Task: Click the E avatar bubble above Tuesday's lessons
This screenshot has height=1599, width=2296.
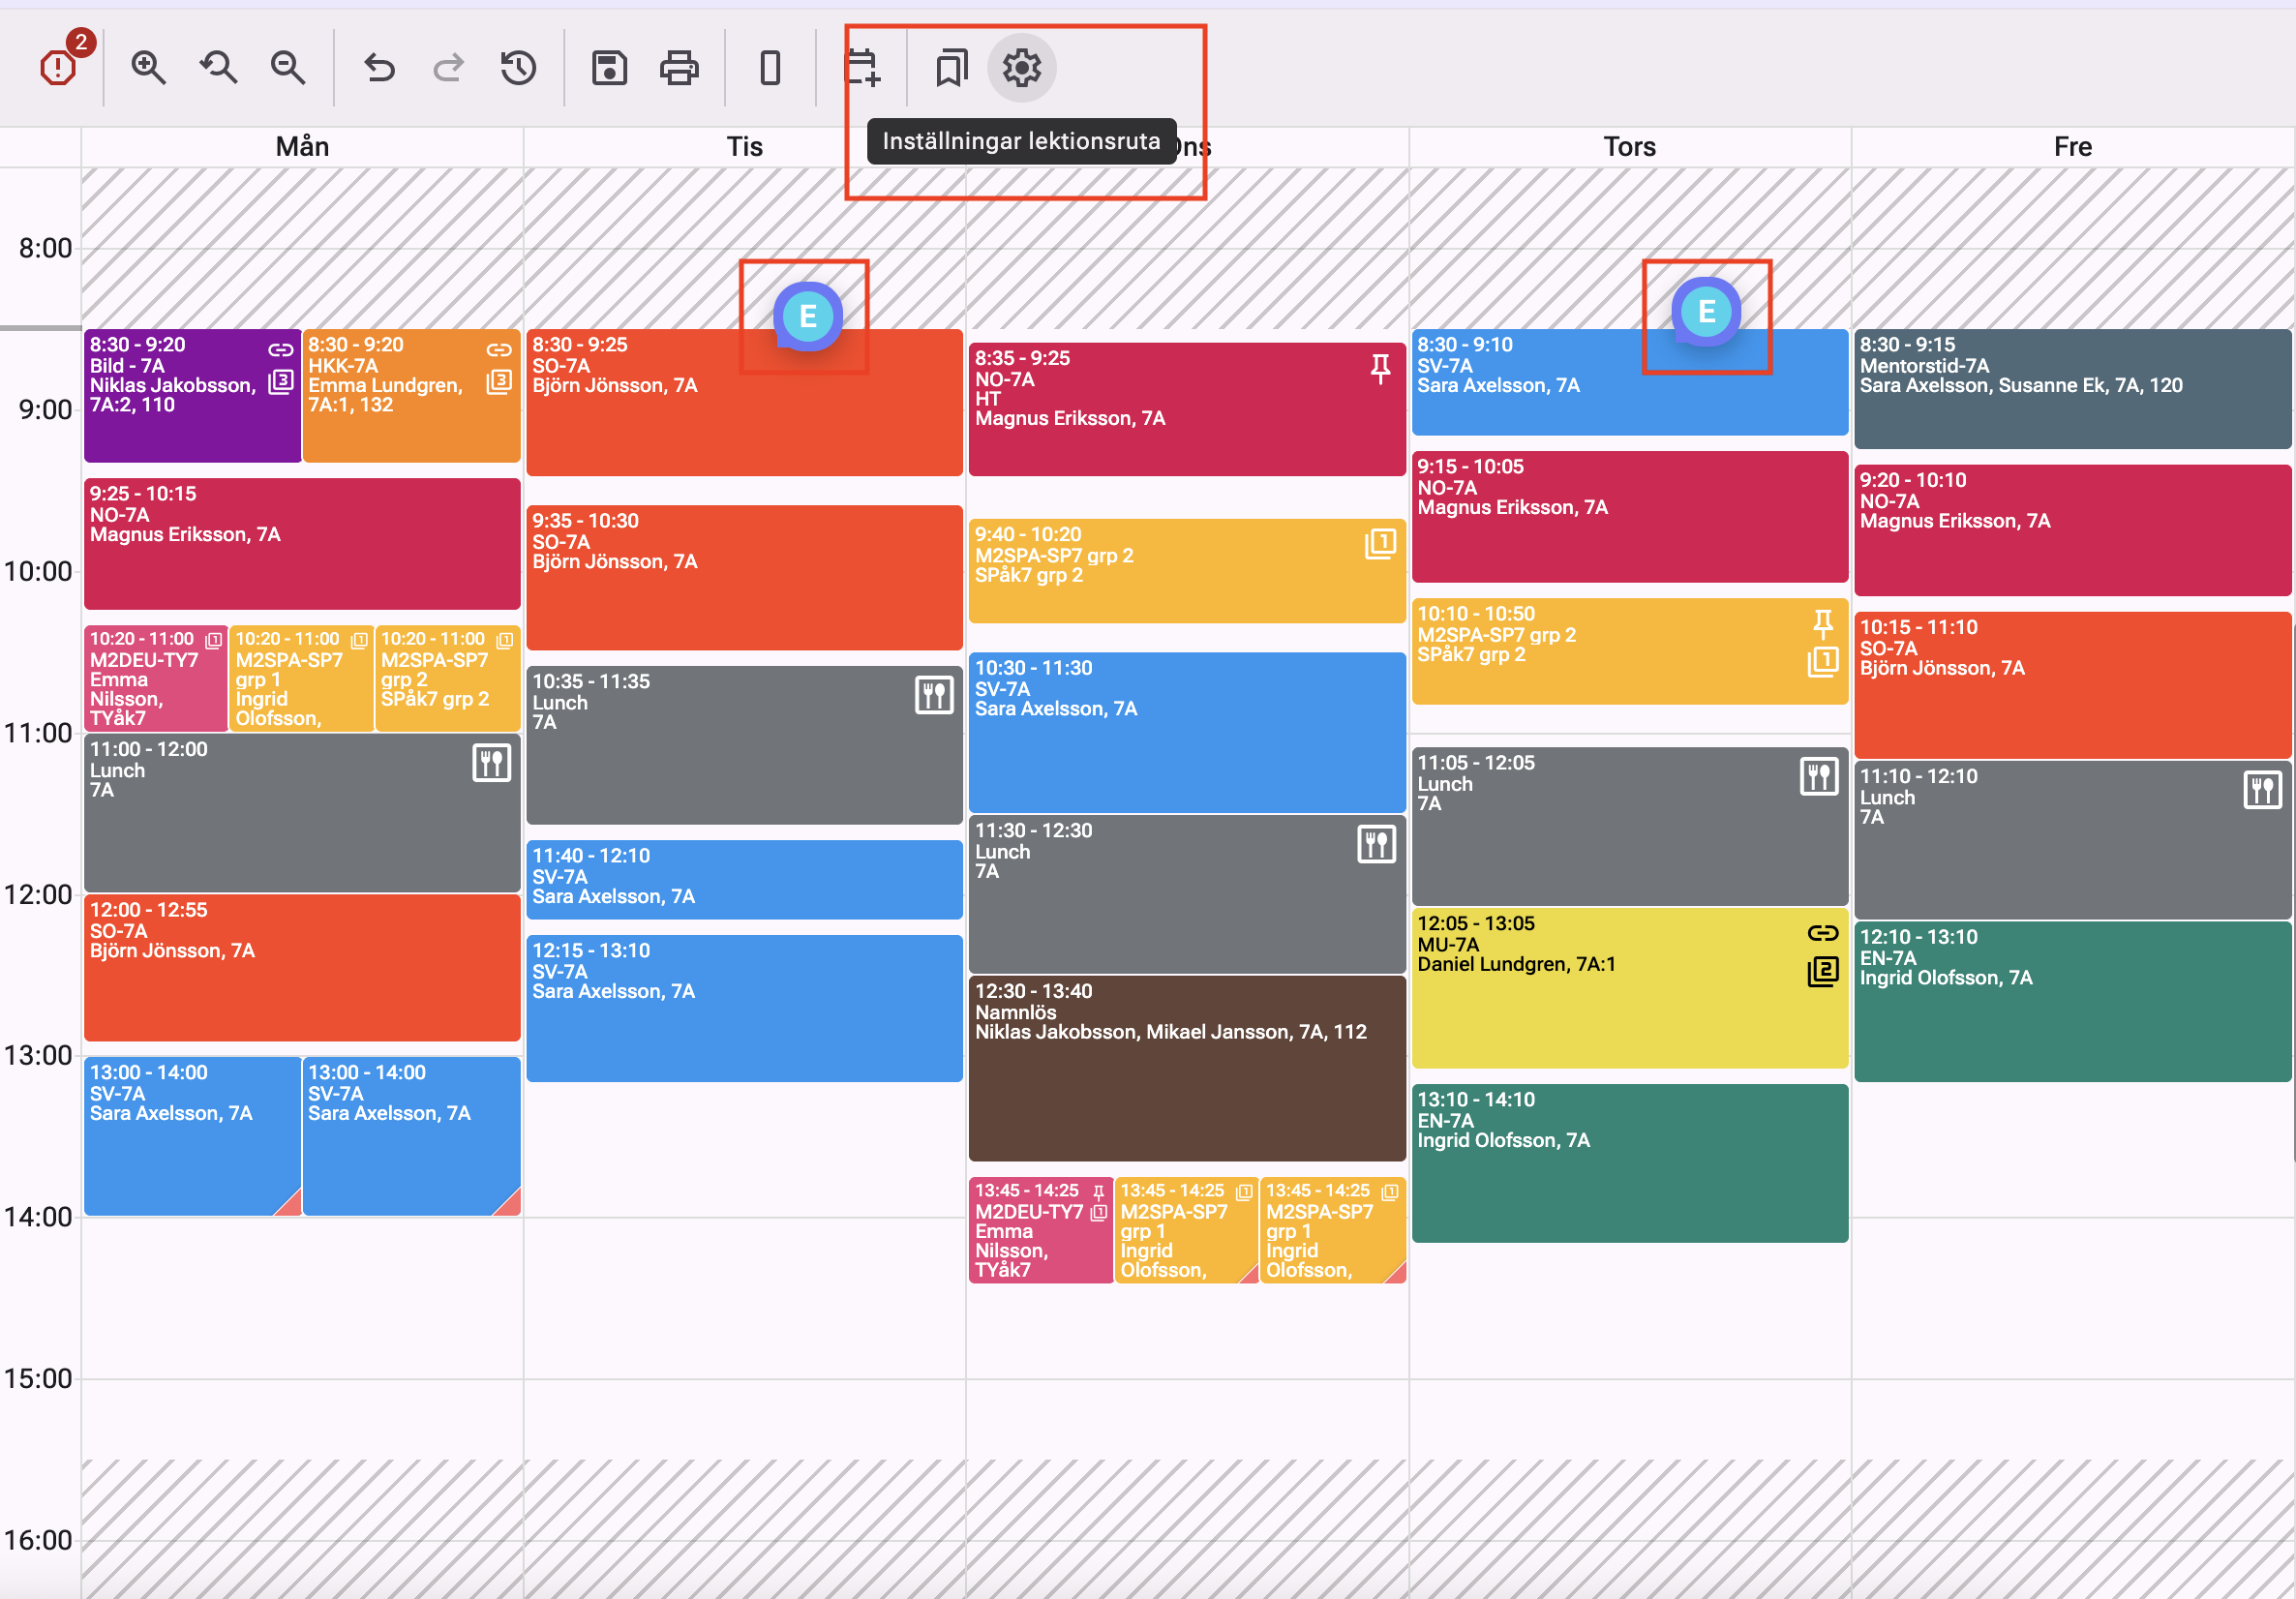Action: (x=807, y=316)
